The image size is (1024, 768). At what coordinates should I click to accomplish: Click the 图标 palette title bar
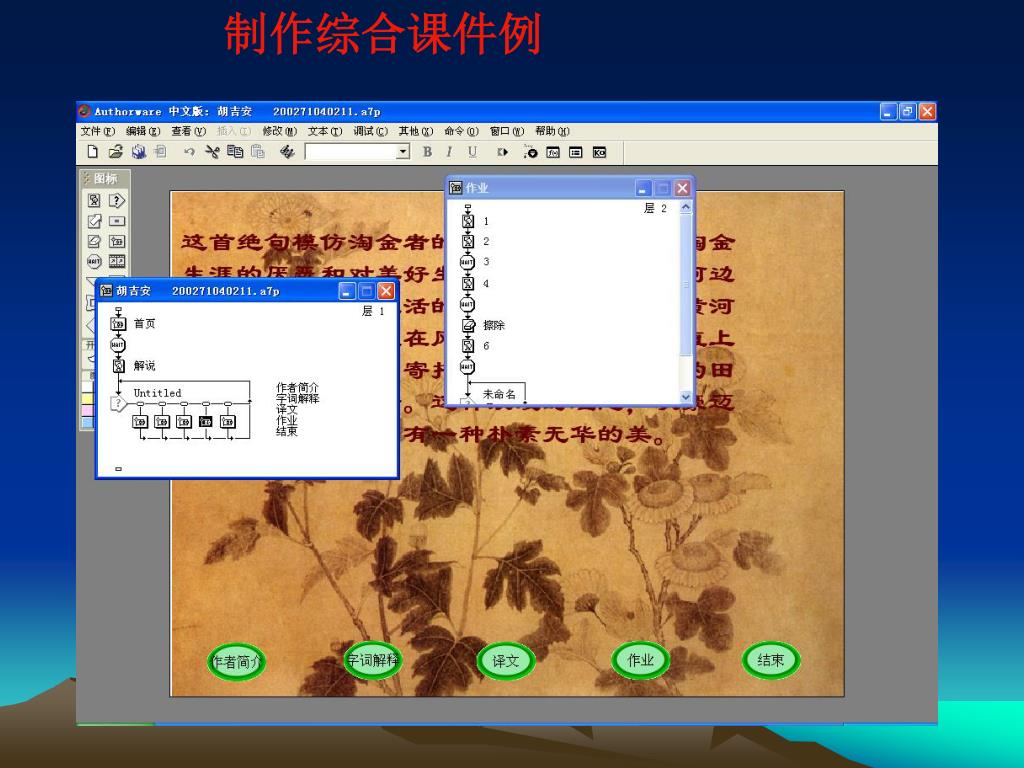coord(105,178)
